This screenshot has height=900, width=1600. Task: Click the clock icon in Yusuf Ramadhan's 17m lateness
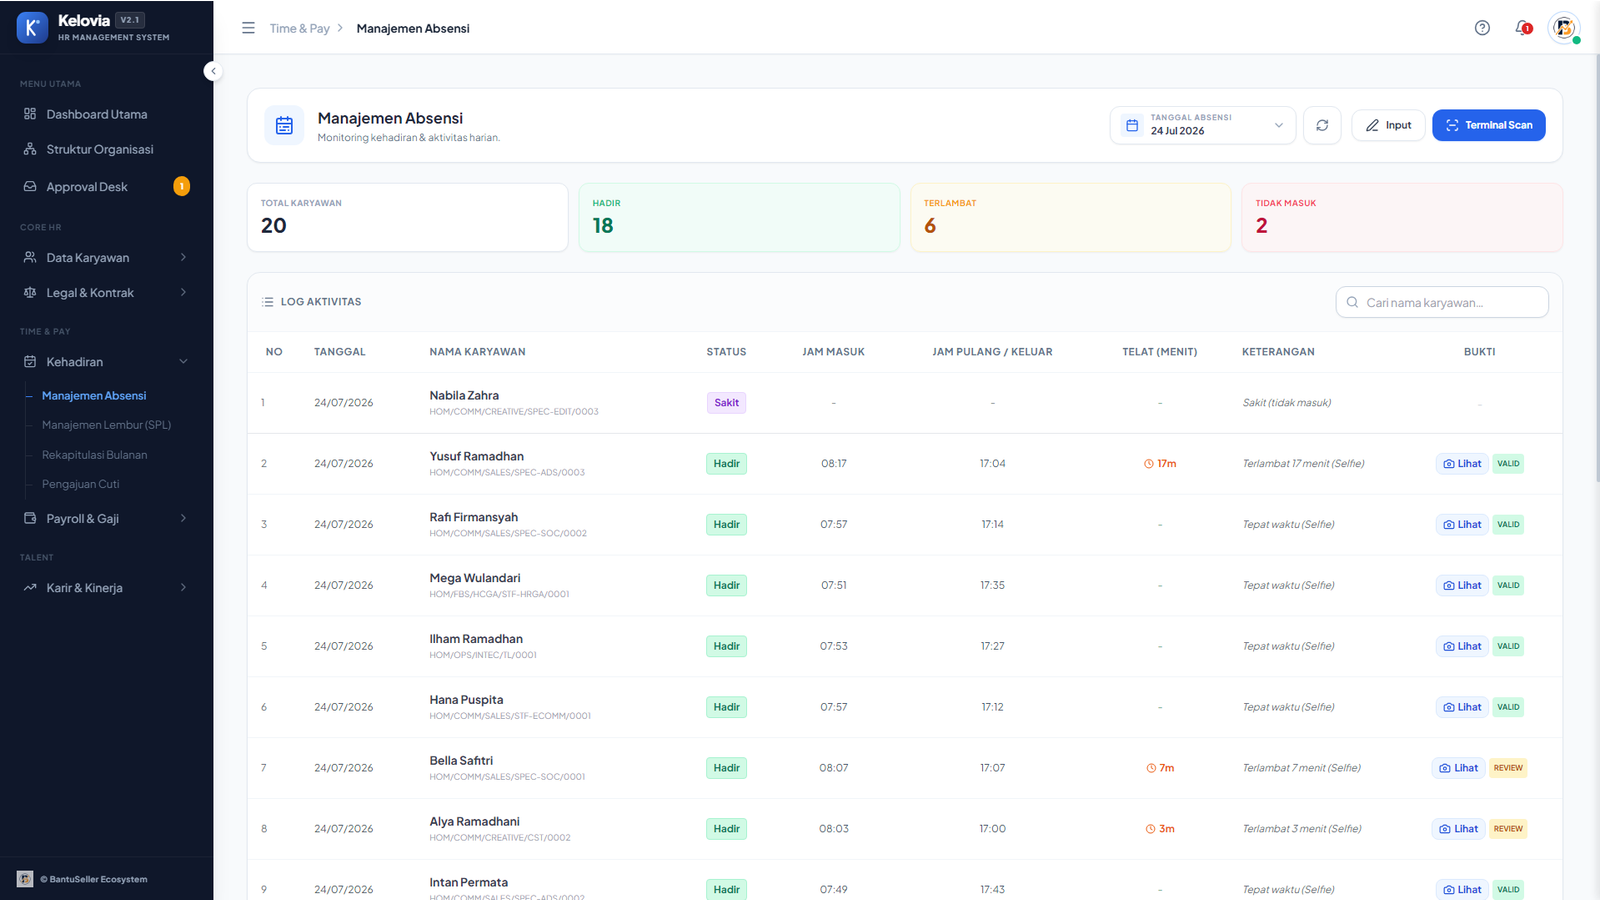(x=1149, y=464)
